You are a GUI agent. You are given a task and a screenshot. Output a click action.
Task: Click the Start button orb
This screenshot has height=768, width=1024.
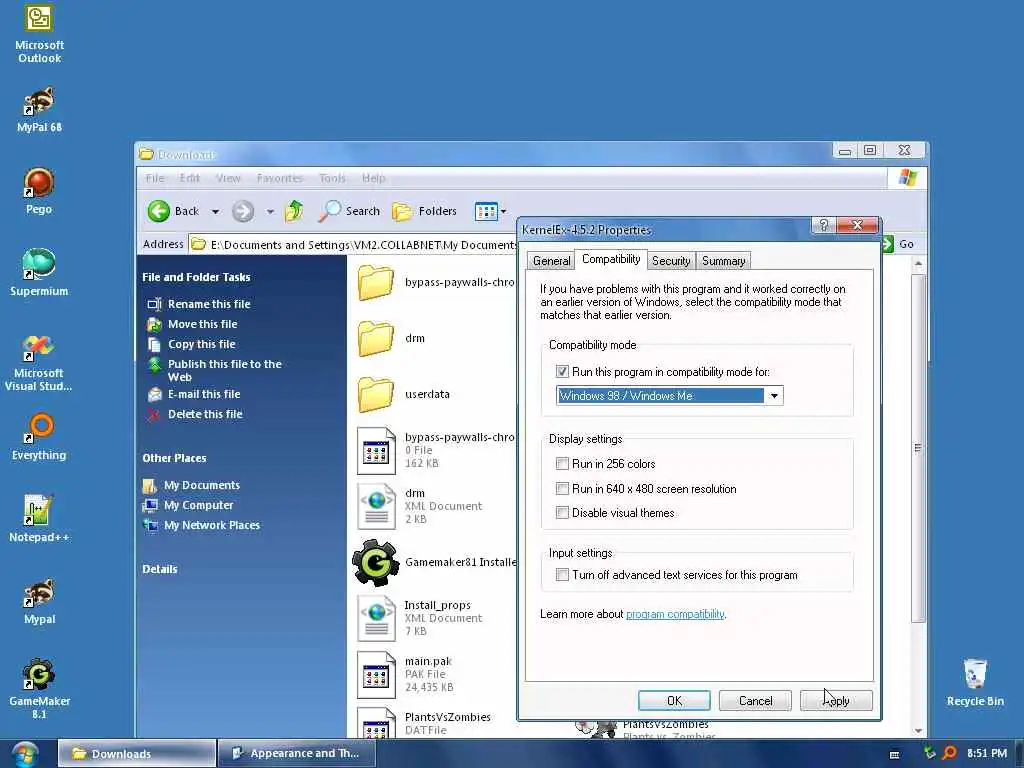pyautogui.click(x=25, y=754)
